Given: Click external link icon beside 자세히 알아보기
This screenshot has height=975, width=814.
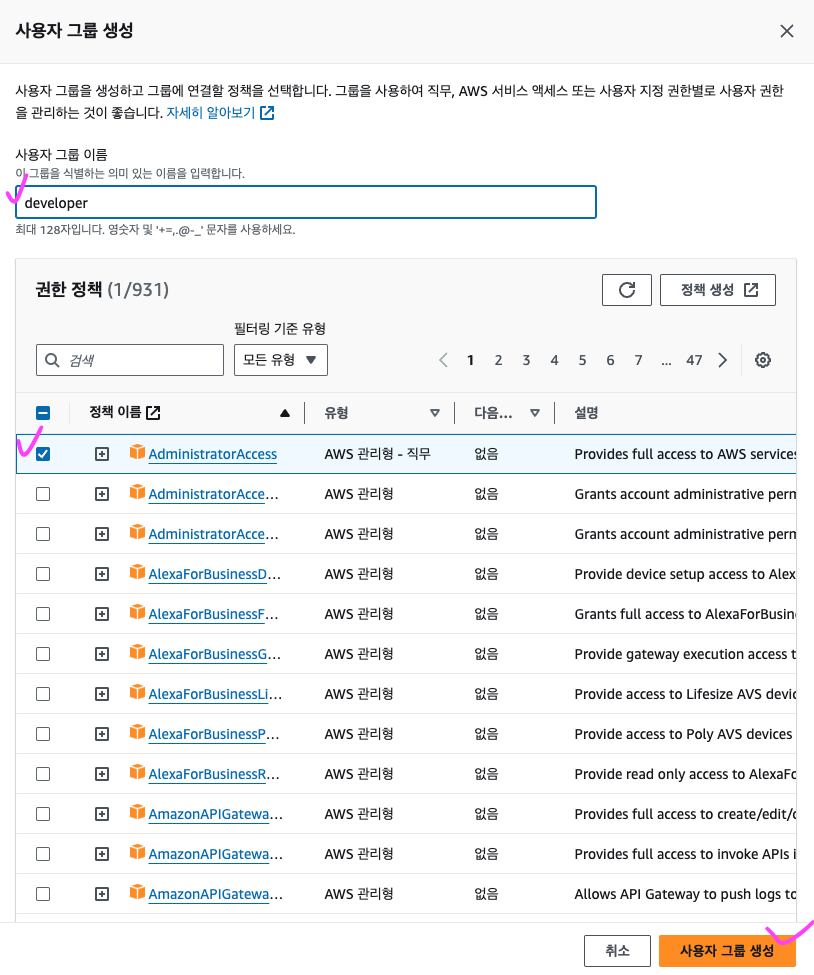Looking at the screenshot, I should 267,113.
